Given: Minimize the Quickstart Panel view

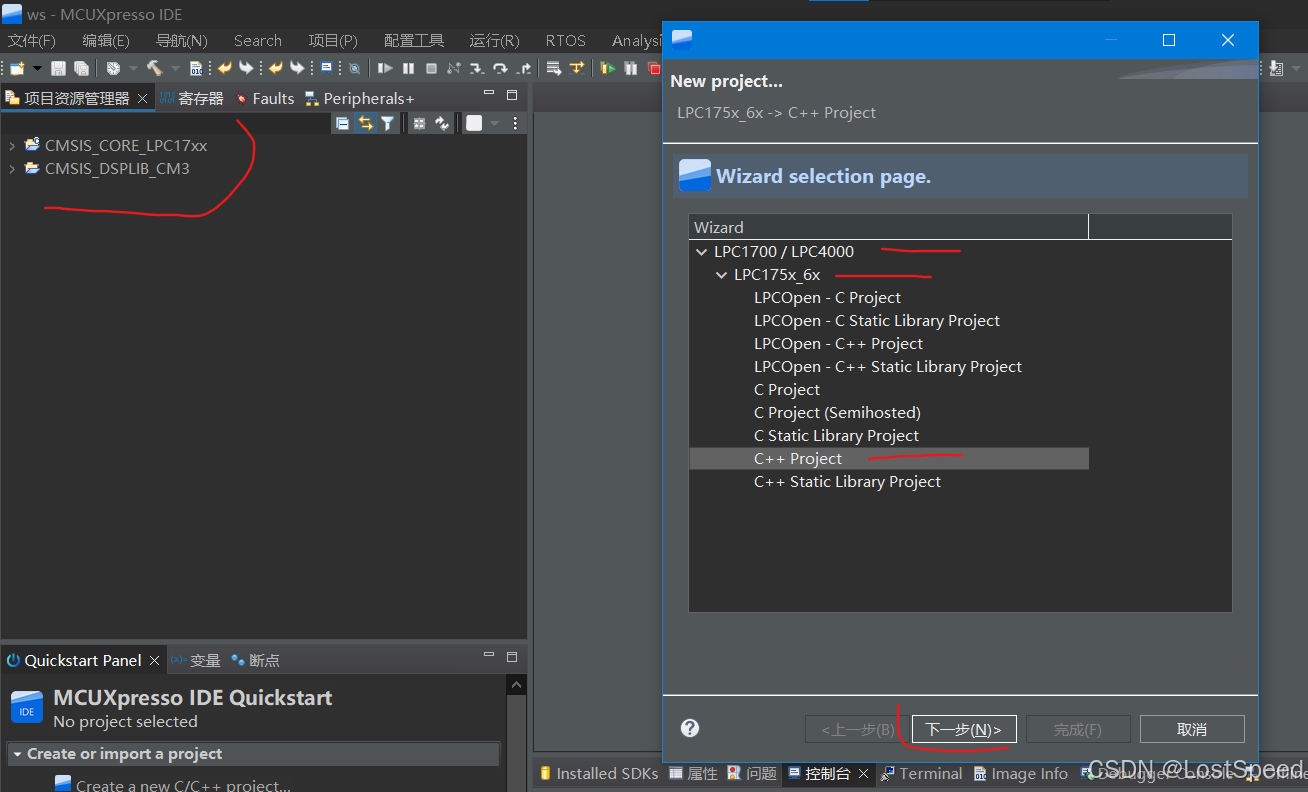Looking at the screenshot, I should [x=489, y=656].
